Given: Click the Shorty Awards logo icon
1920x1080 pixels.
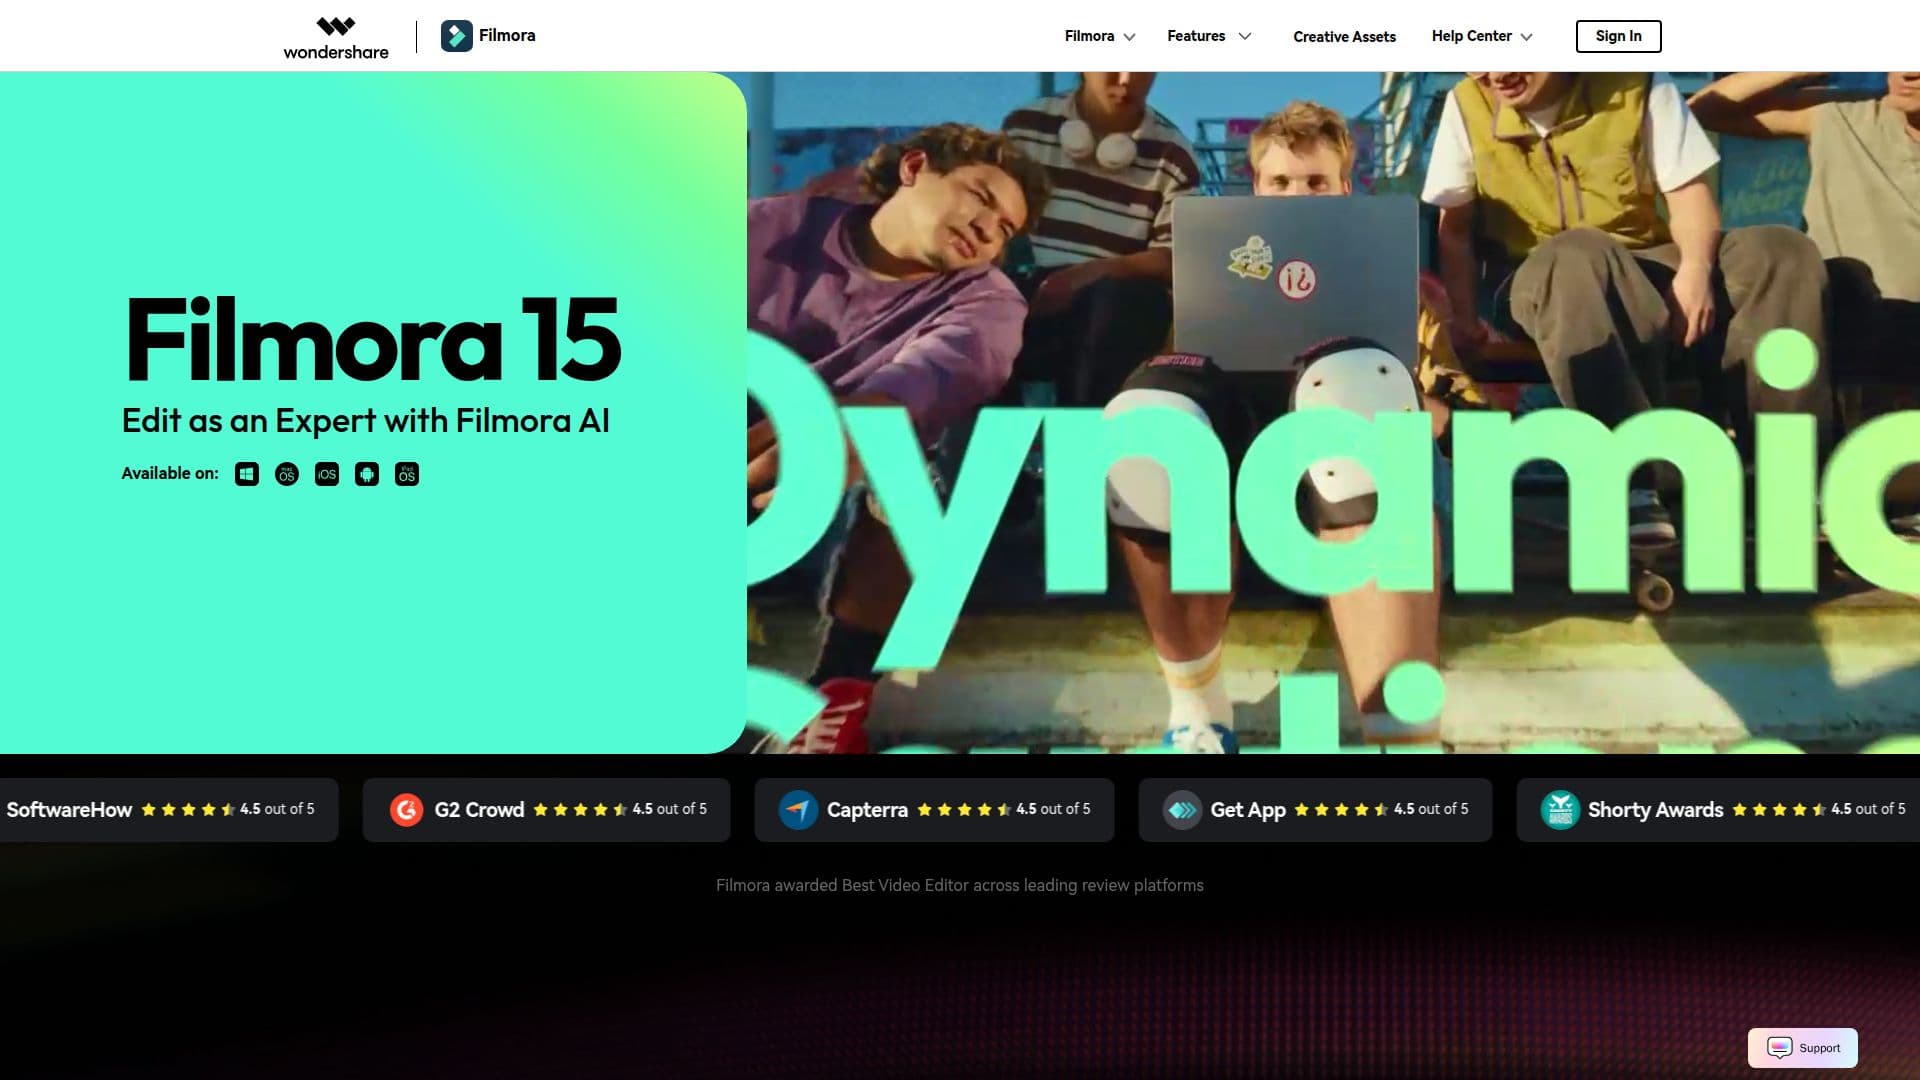Looking at the screenshot, I should (1560, 810).
